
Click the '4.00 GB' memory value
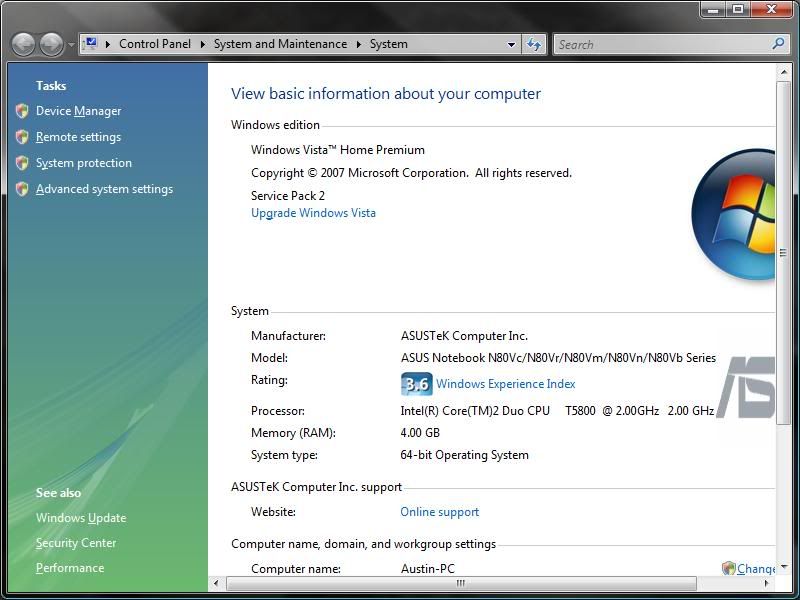[x=420, y=433]
